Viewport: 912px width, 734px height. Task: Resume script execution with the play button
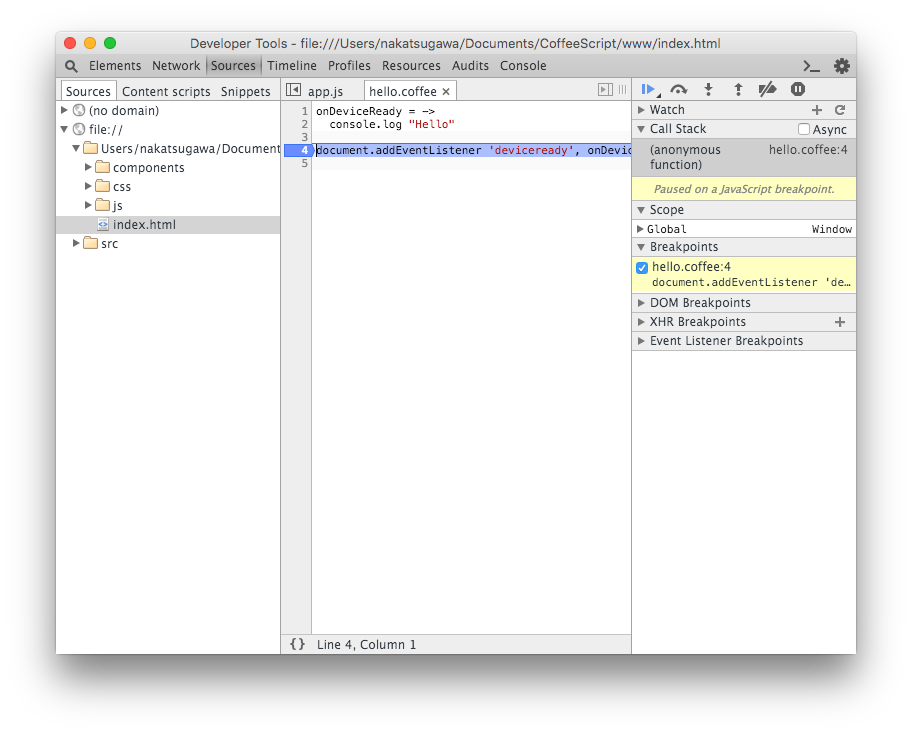coord(648,89)
